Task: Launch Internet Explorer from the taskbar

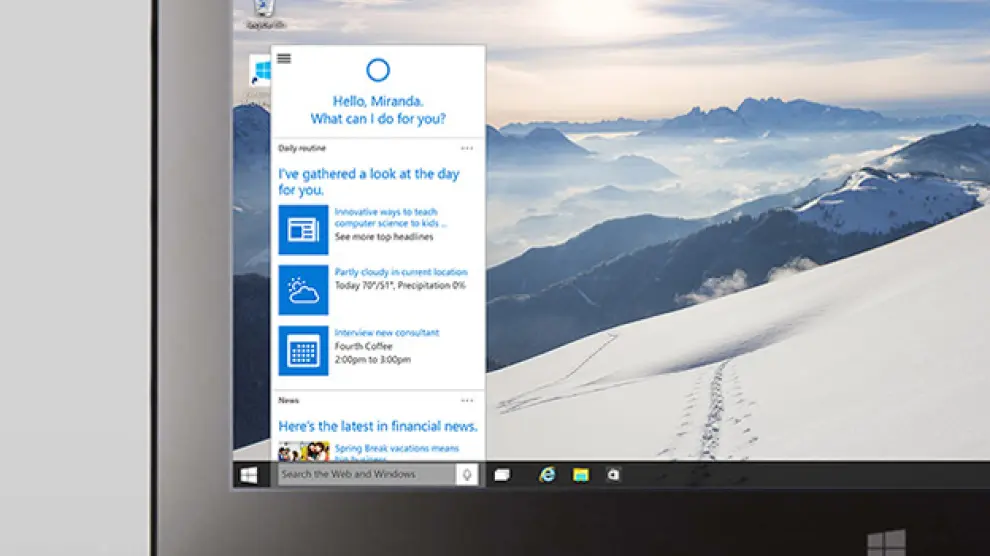Action: [547, 475]
